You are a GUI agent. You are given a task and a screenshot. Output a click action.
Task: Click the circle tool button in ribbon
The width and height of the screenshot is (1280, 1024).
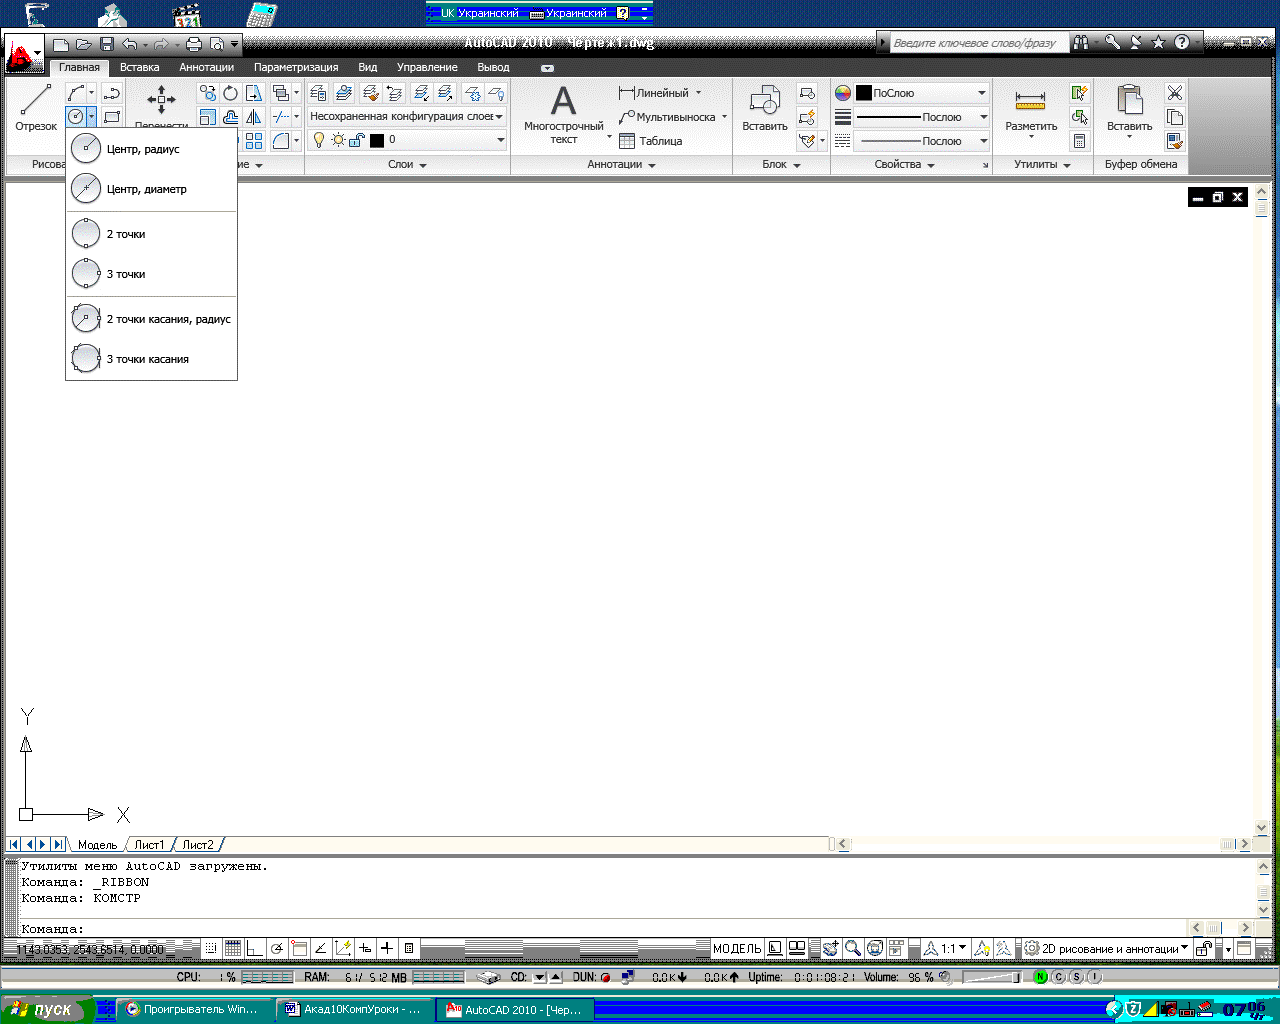pos(76,117)
